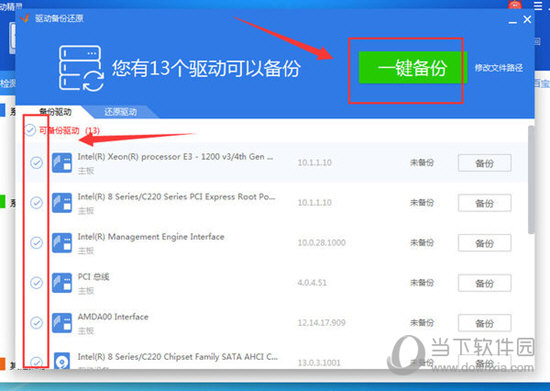Image resolution: width=550 pixels, height=391 pixels.
Task: Click the AMDA00 Interface motherboard icon
Action: [x=62, y=323]
